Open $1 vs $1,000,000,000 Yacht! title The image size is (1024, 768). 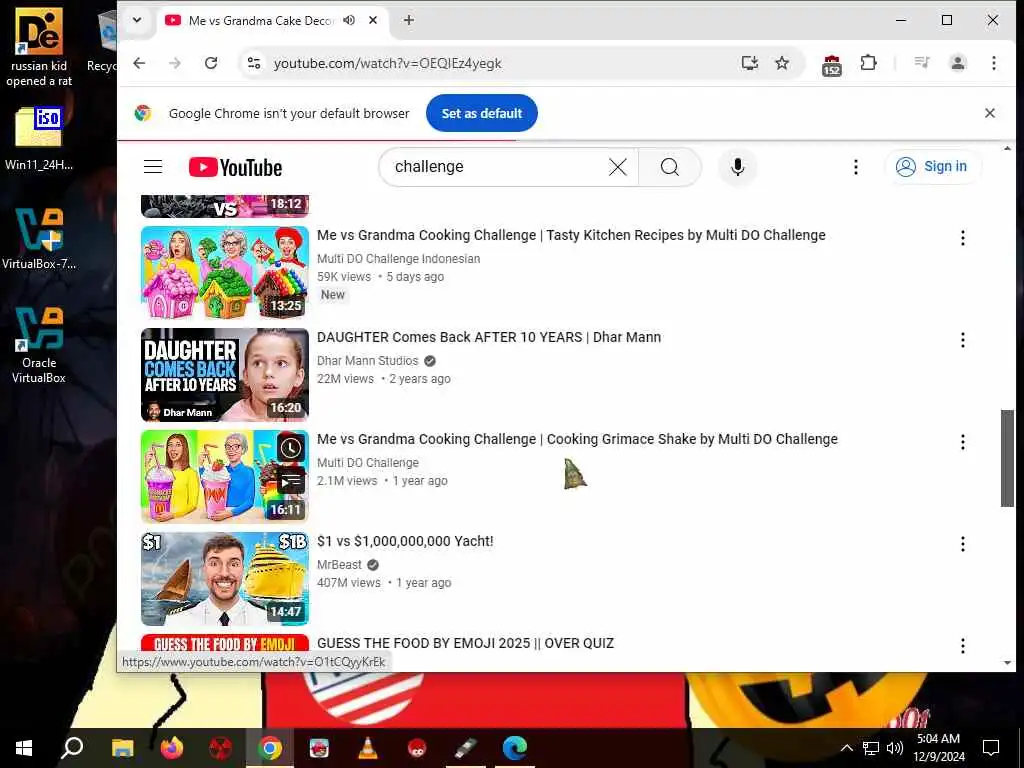tap(405, 541)
